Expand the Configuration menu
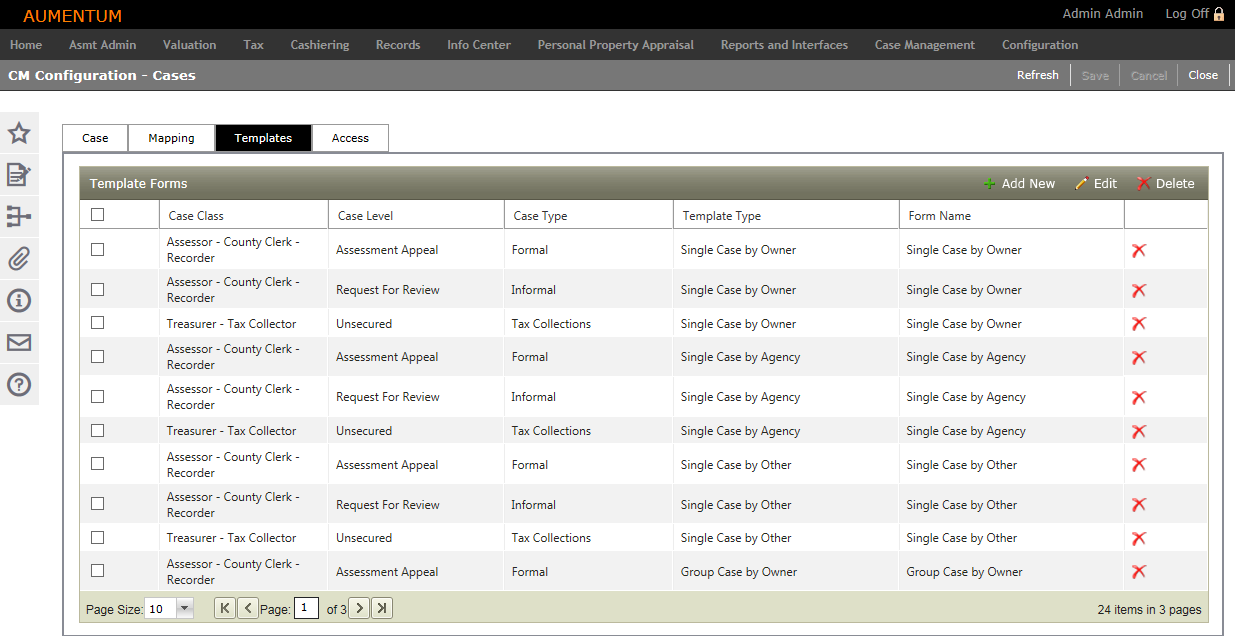Image resolution: width=1235 pixels, height=636 pixels. click(1039, 45)
